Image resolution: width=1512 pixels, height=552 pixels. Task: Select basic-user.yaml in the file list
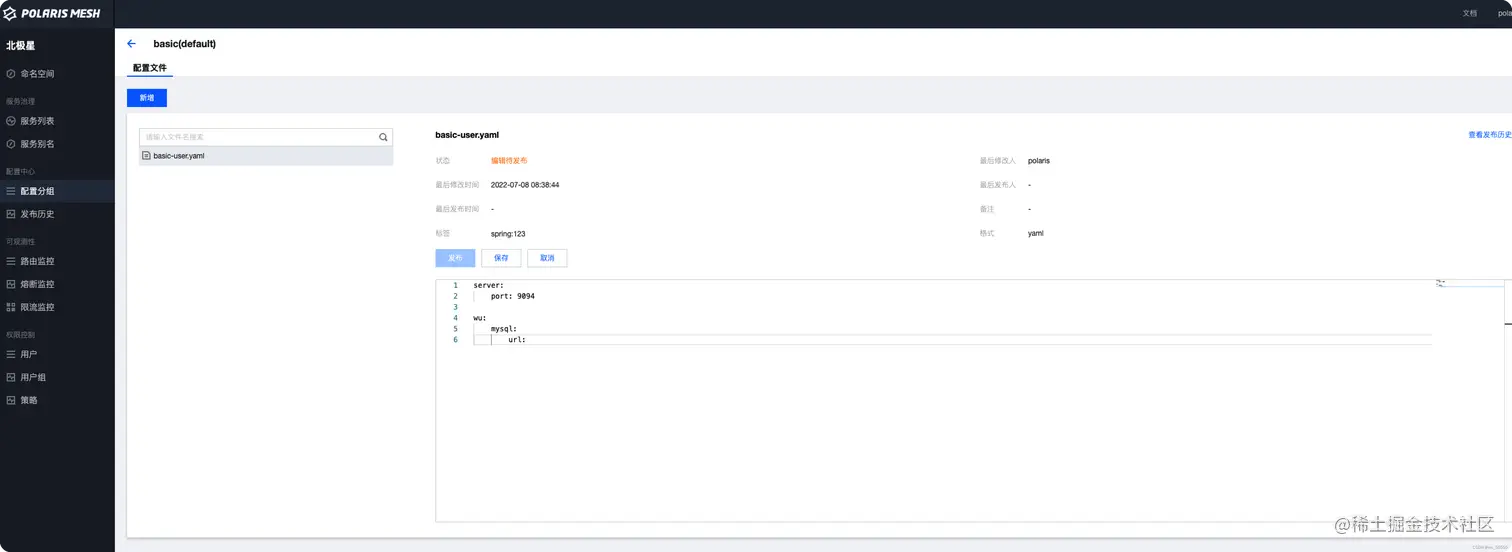(x=266, y=156)
